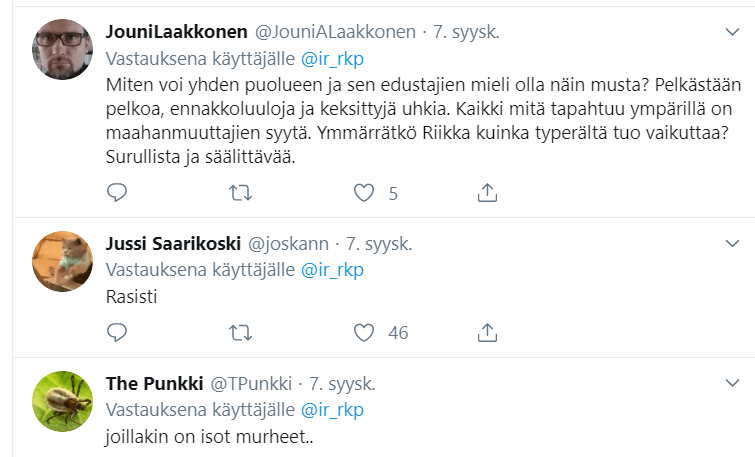755x457 pixels.
Task: Open the @ir_rkp link in JouniLaakkonen's reply
Action: click(x=332, y=58)
